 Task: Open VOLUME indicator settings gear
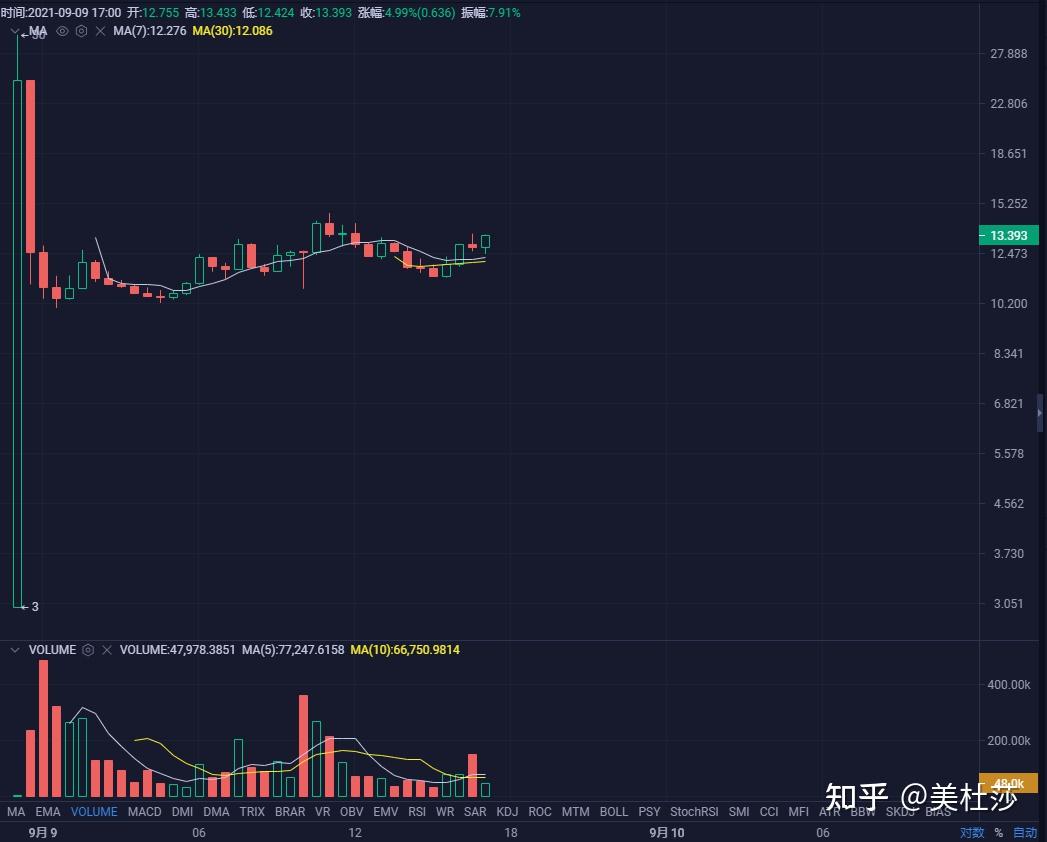coord(88,650)
